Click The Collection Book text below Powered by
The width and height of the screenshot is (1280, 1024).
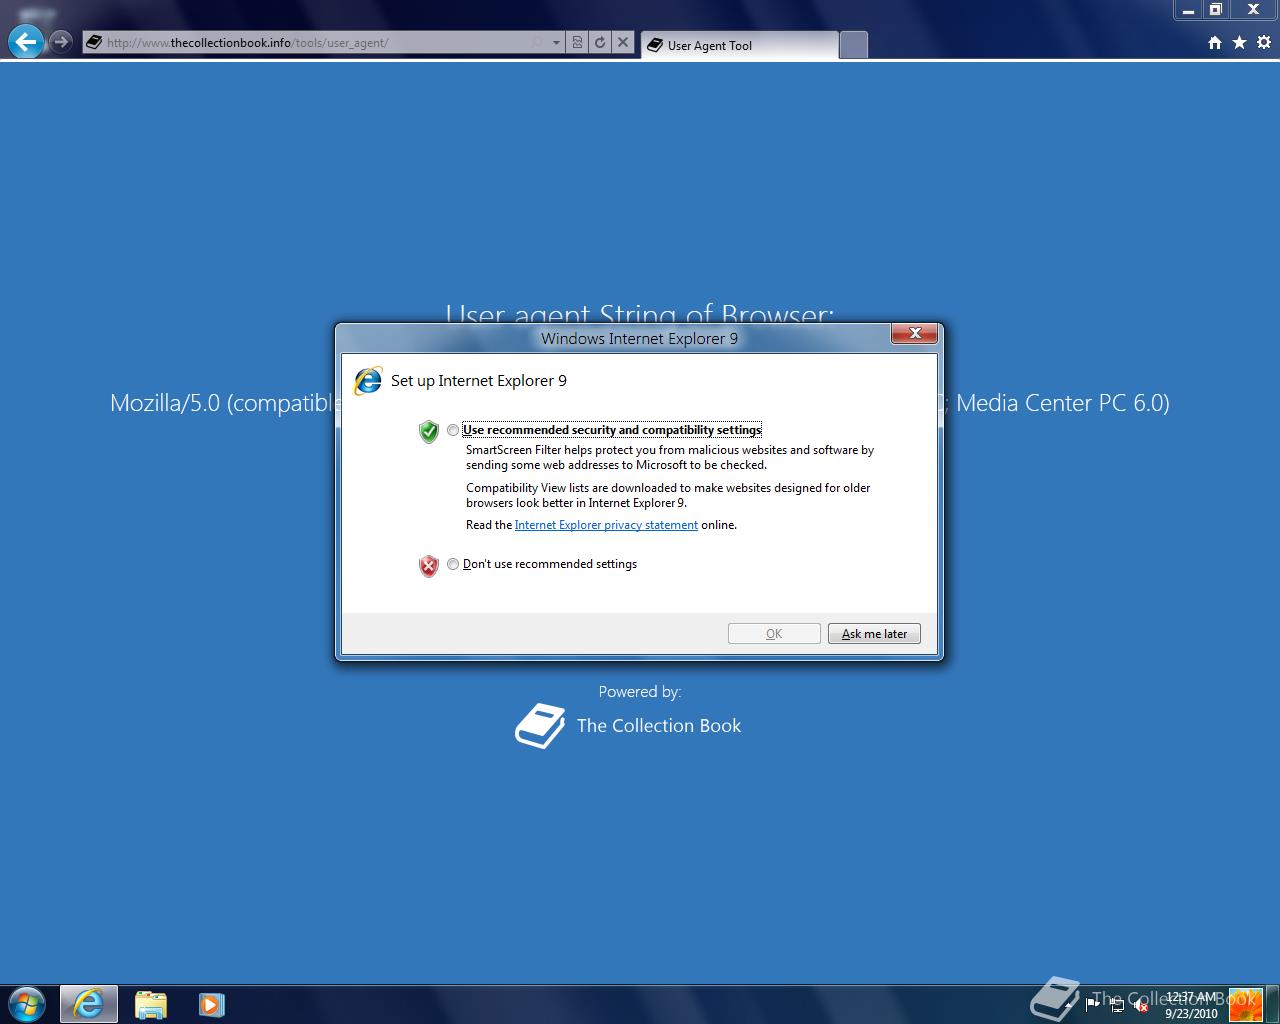(x=659, y=726)
